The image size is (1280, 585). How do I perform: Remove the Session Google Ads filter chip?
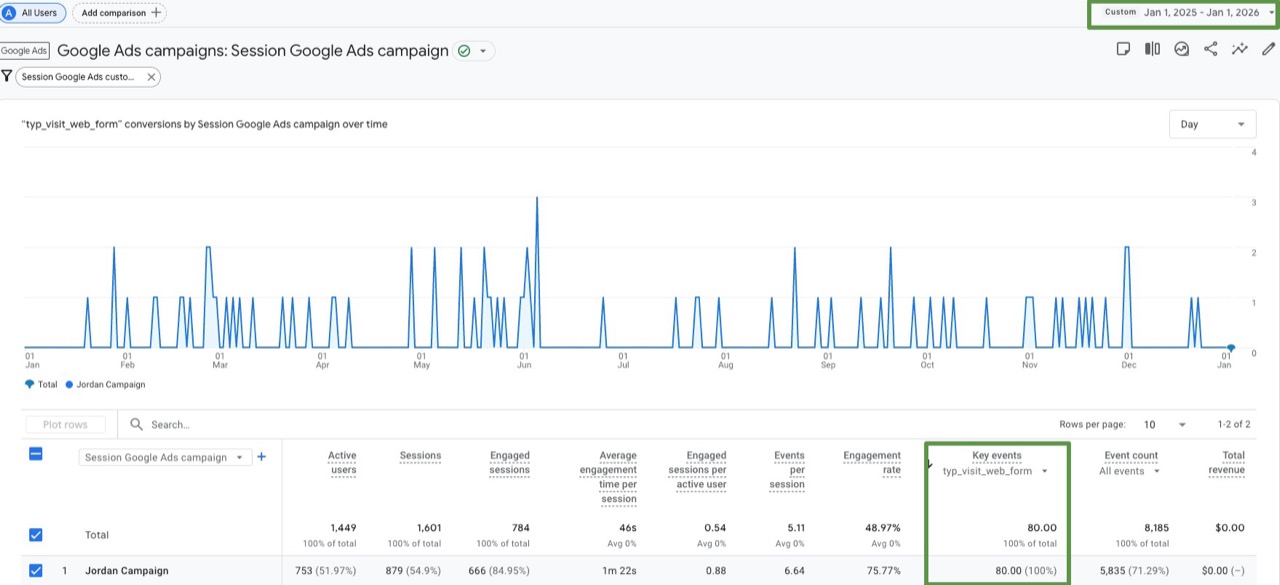pyautogui.click(x=151, y=77)
